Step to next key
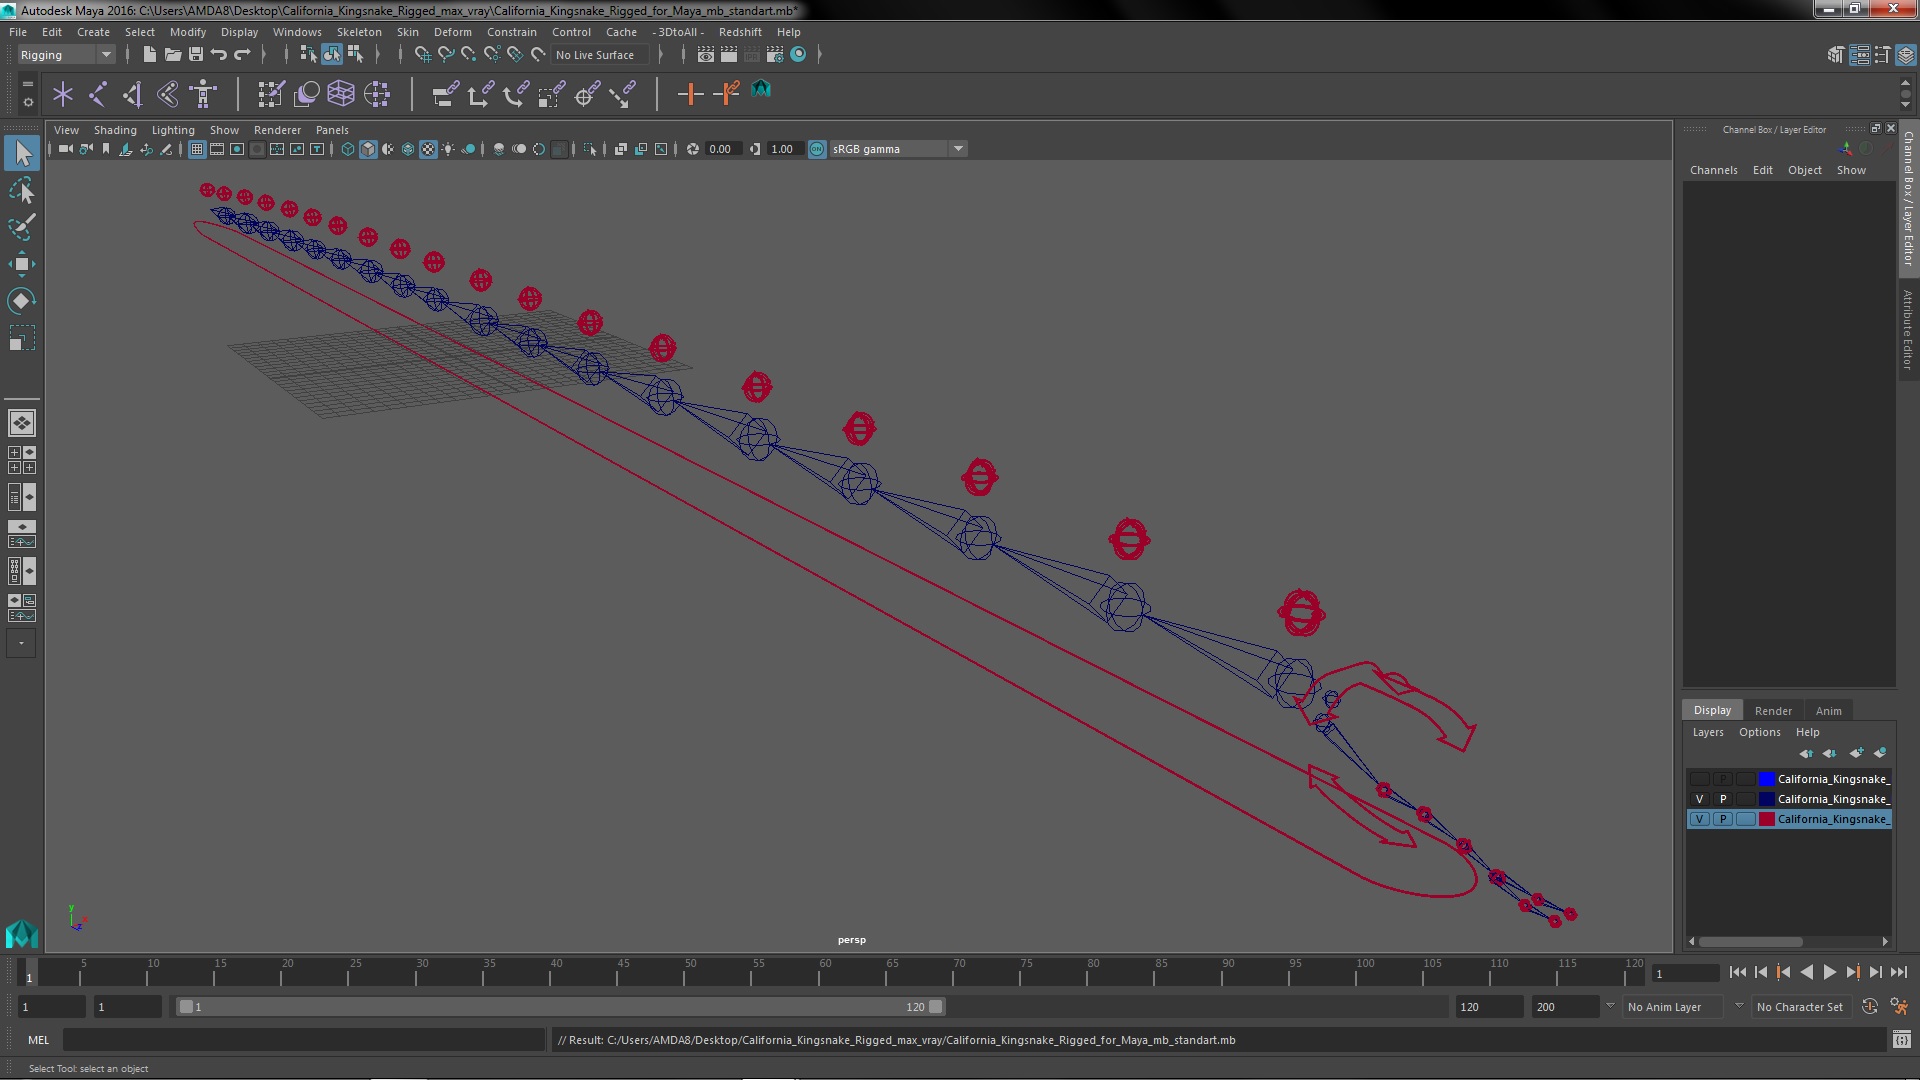Viewport: 1920px width, 1080px height. click(1852, 972)
